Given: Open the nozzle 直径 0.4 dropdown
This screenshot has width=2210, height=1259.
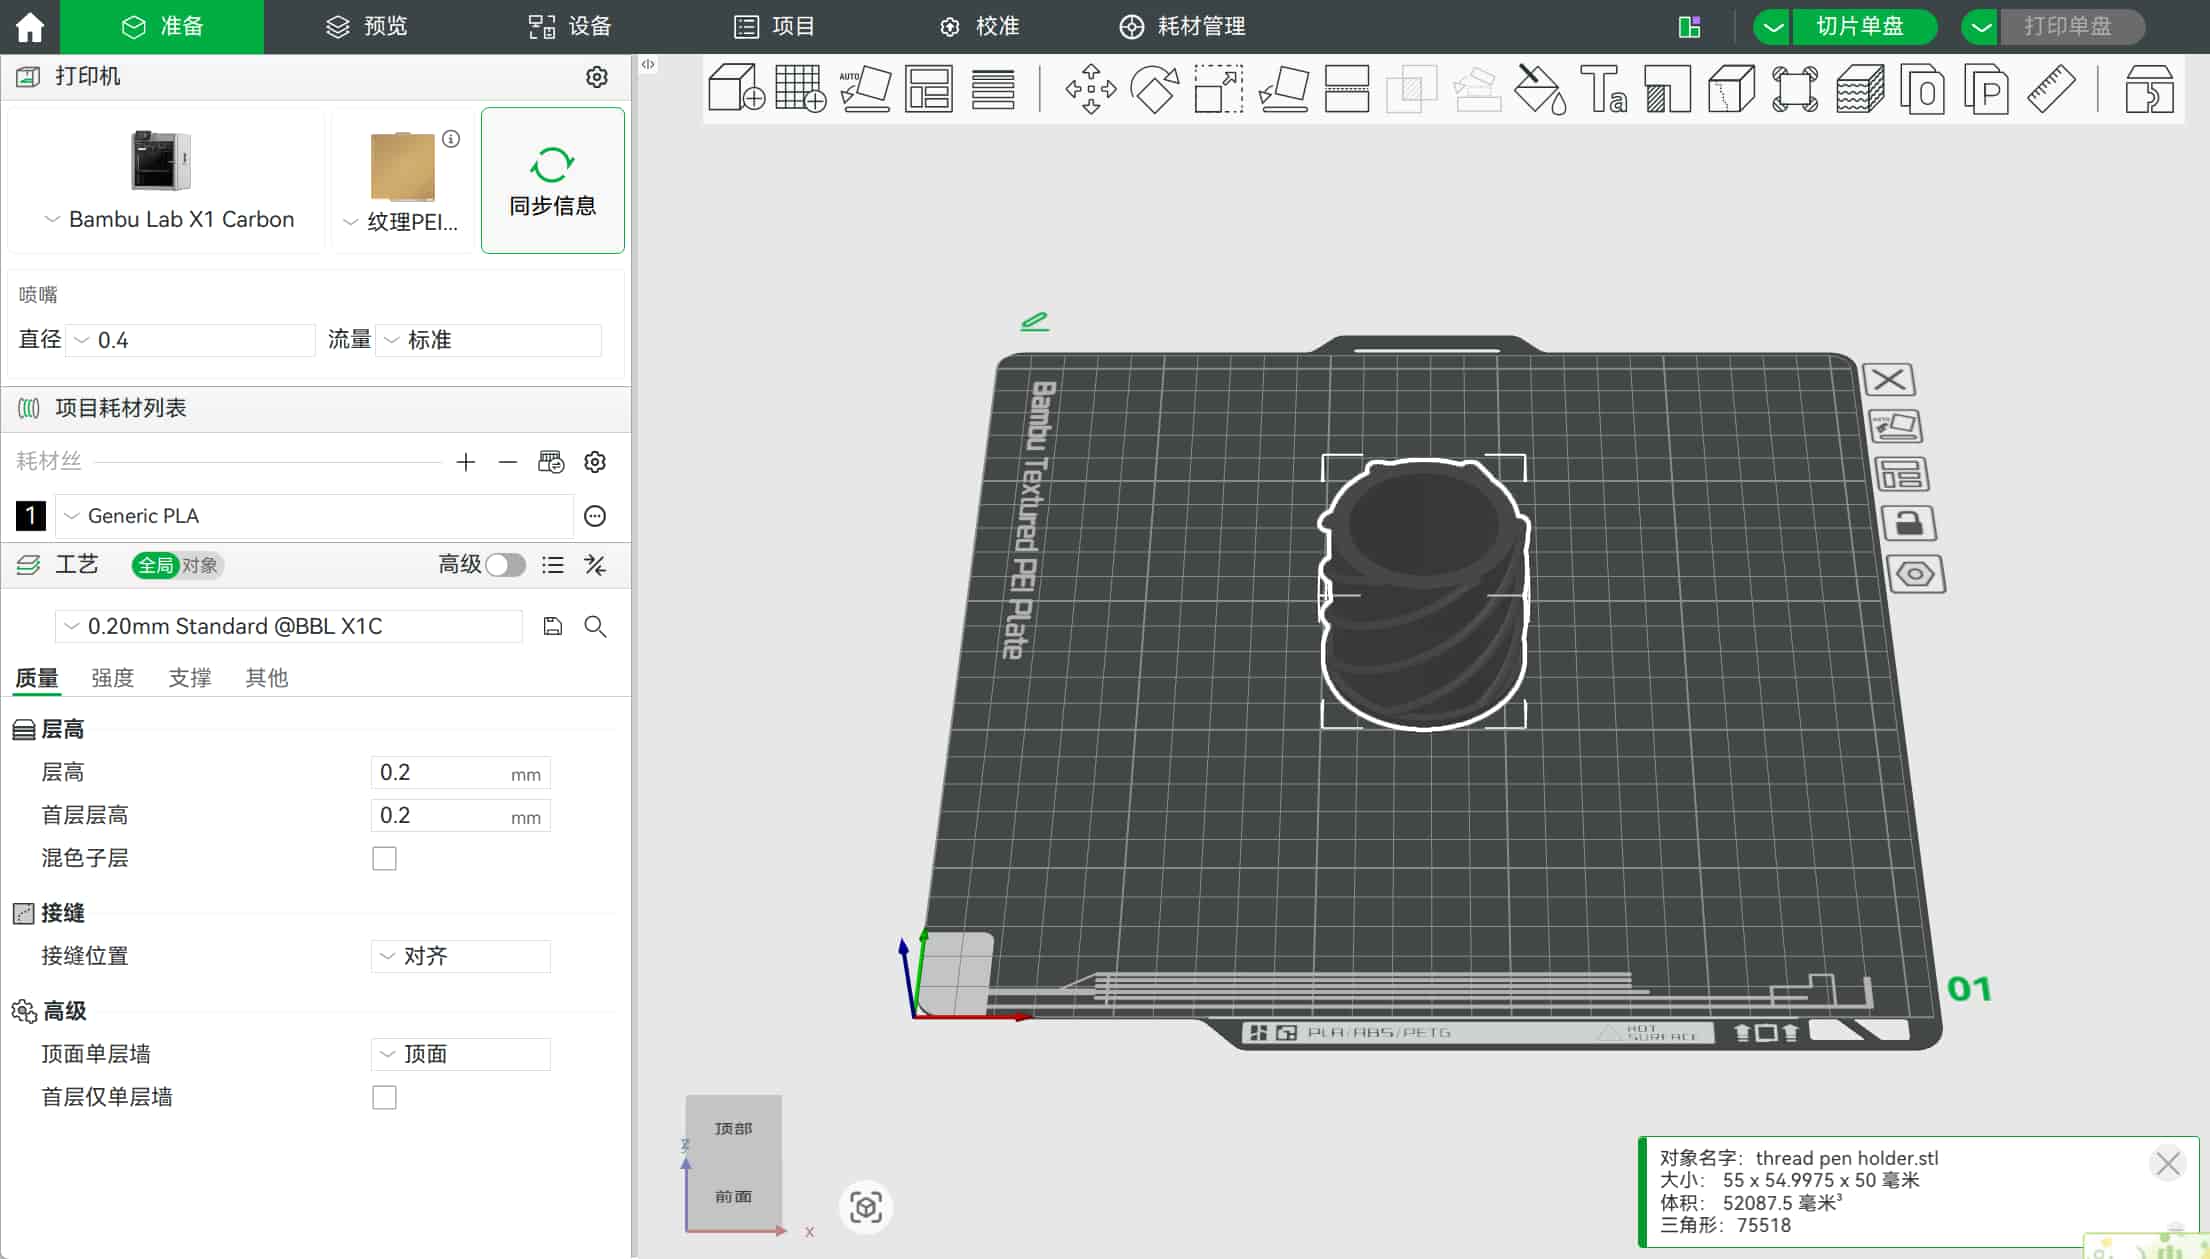Looking at the screenshot, I should (x=191, y=340).
